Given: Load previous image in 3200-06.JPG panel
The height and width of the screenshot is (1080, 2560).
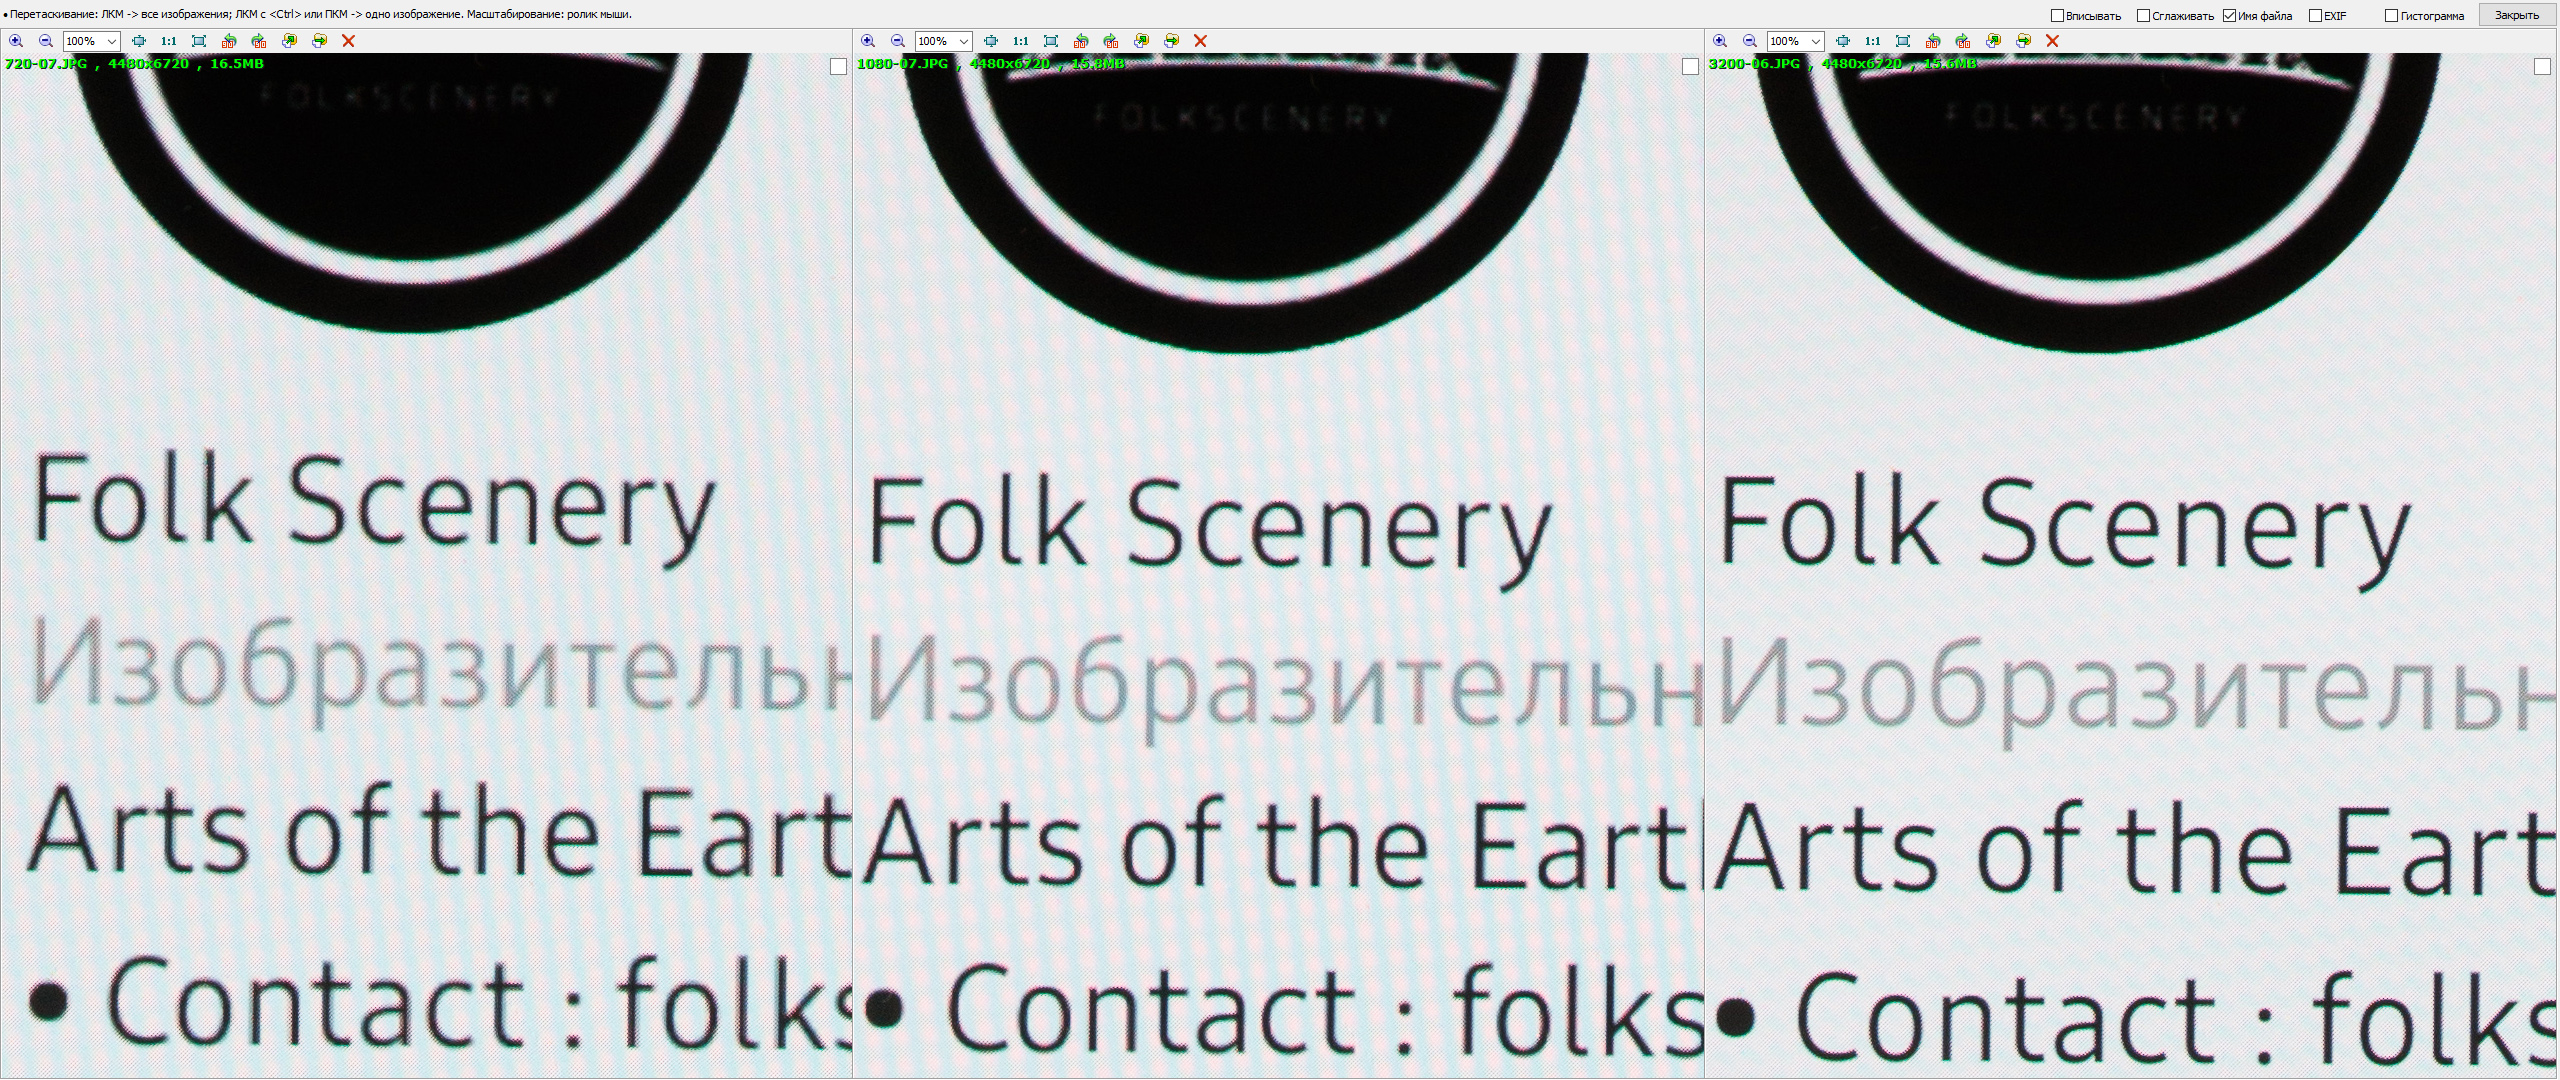Looking at the screenshot, I should (1993, 41).
